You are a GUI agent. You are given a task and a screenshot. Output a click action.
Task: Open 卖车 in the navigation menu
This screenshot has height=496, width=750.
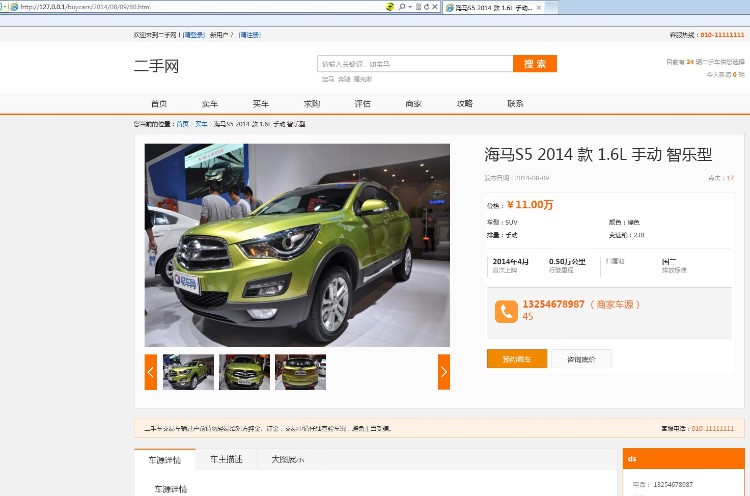click(210, 103)
